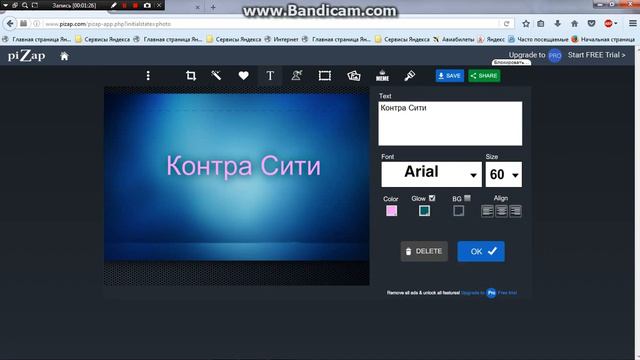Open the Arial font dropdown
Viewport: 640px width, 360px height.
(431, 174)
